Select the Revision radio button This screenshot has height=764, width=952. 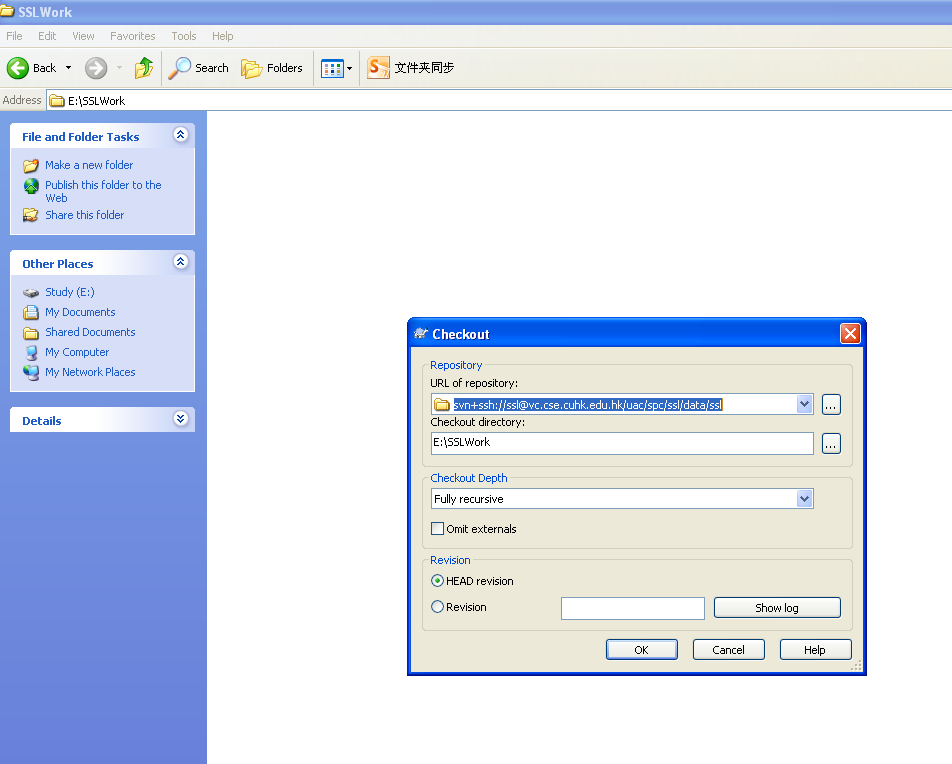[x=437, y=606]
